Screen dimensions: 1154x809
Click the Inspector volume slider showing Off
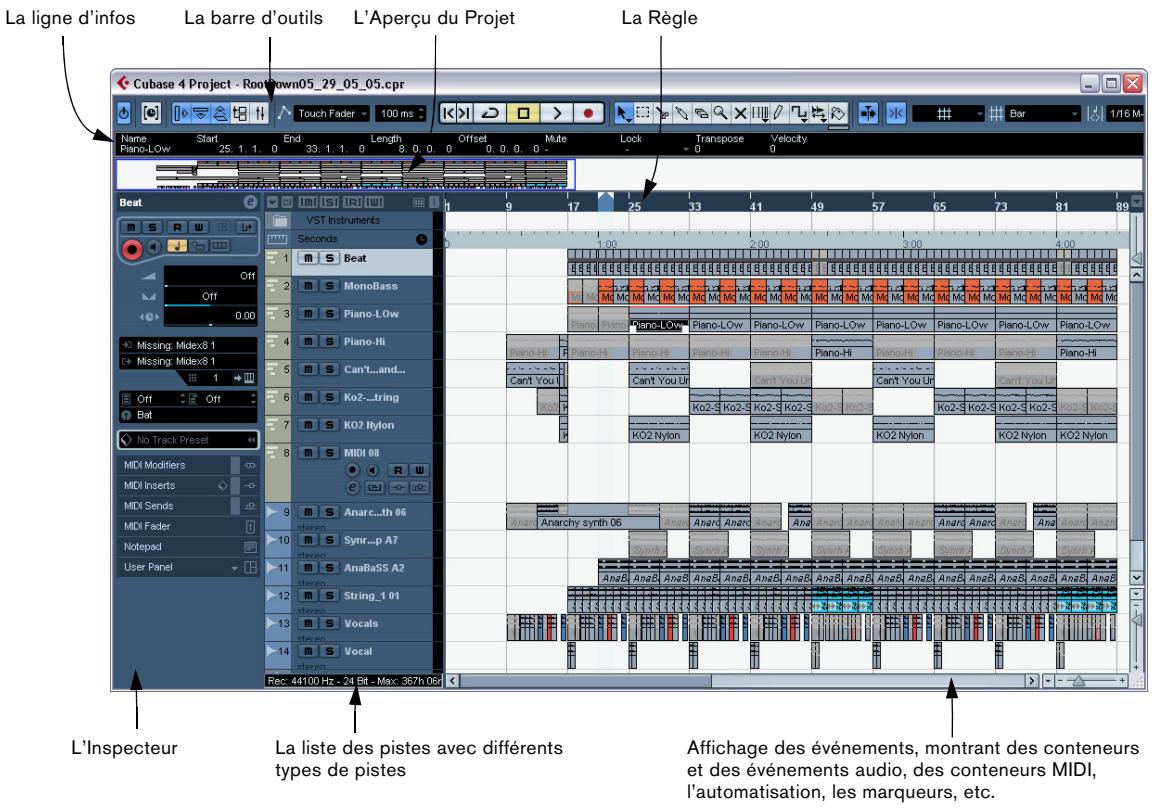coord(210,277)
